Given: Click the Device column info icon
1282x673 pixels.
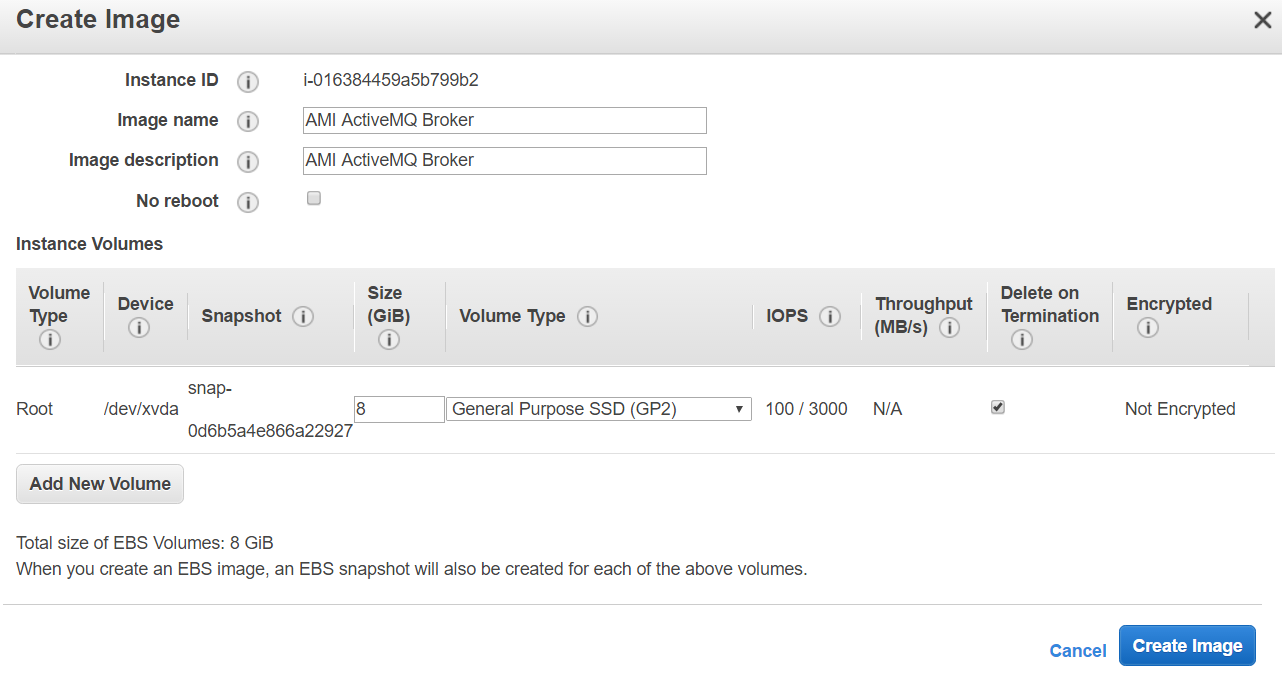Looking at the screenshot, I should pos(139,328).
